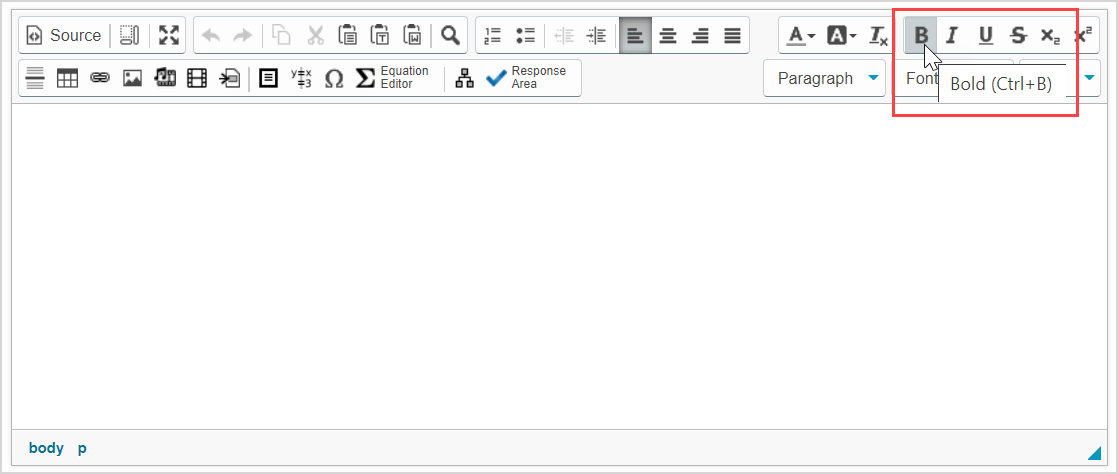Viewport: 1118px width, 474px height.
Task: Toggle Italic formatting
Action: (x=952, y=36)
